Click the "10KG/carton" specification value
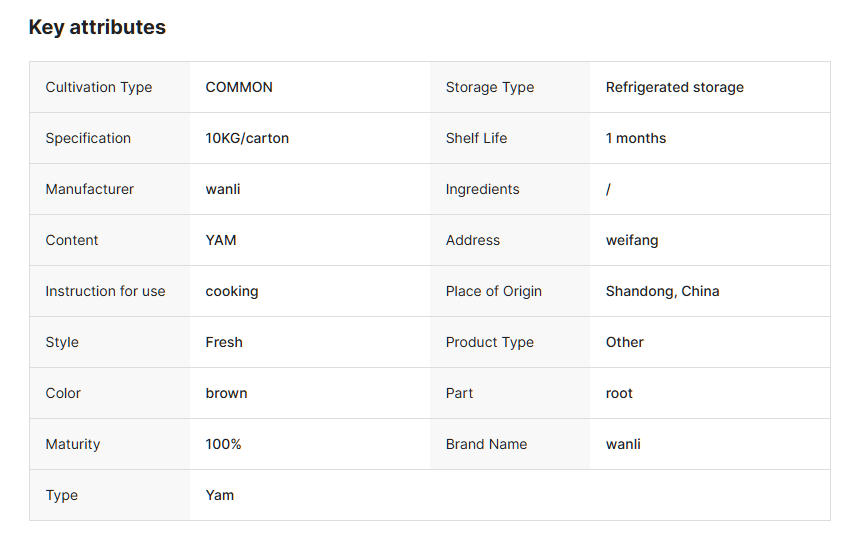 (x=247, y=138)
